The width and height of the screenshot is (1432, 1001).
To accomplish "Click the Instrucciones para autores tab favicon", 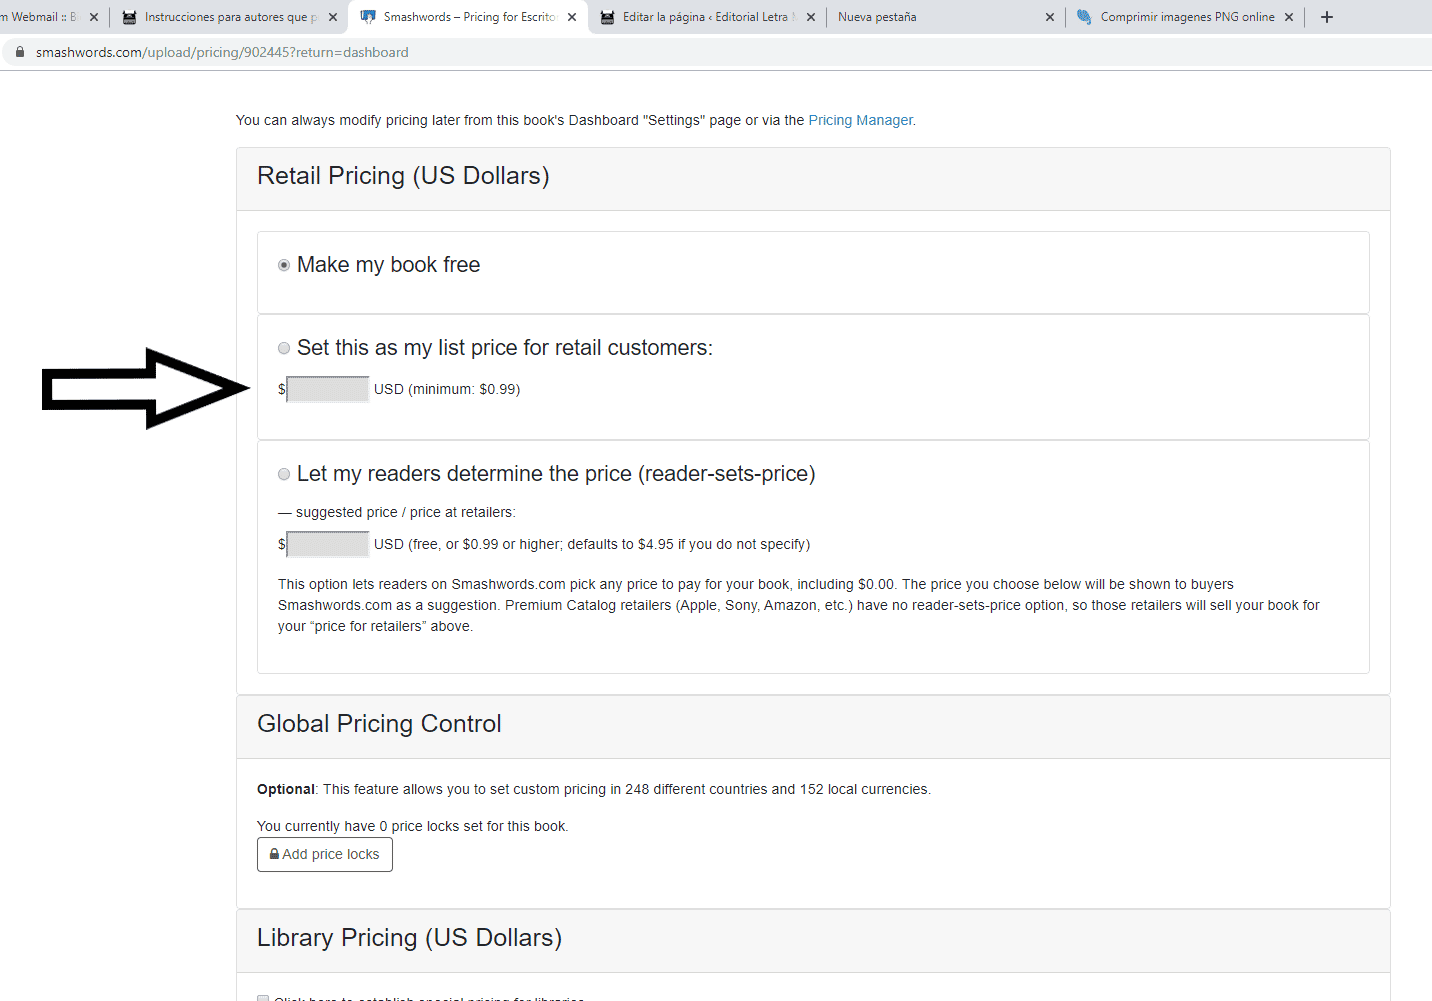I will click(129, 17).
